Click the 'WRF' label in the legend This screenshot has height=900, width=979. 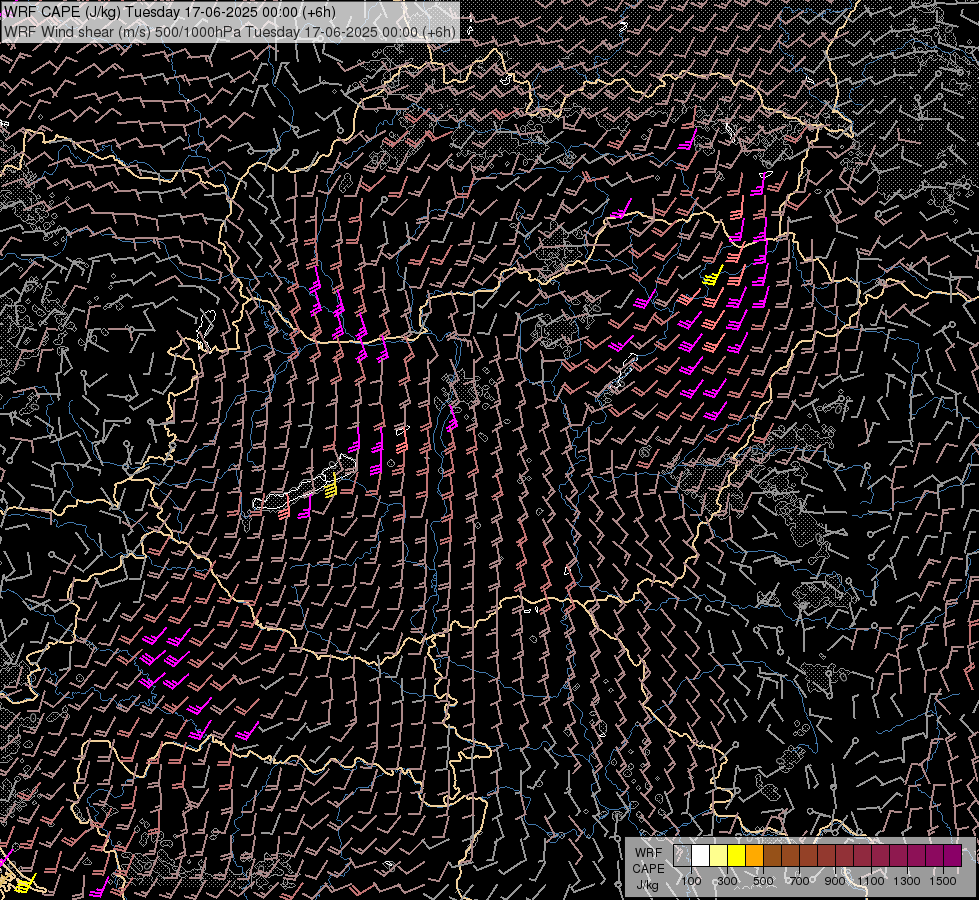click(648, 853)
